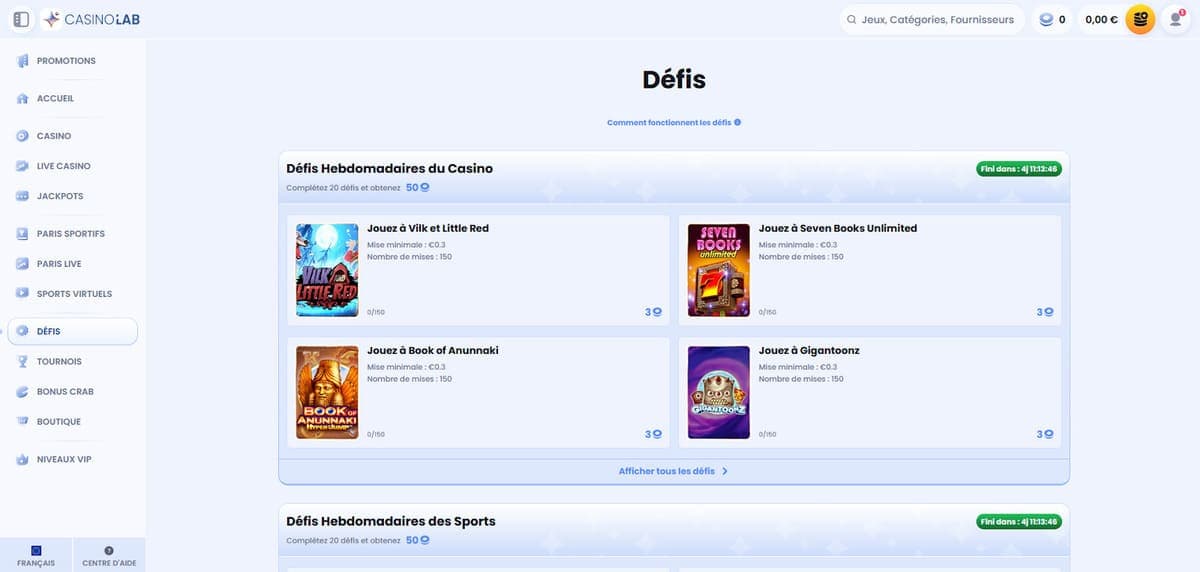Open the Sports Virtuels sidebar icon
Viewport: 1200px width, 572px height.
[x=22, y=294]
